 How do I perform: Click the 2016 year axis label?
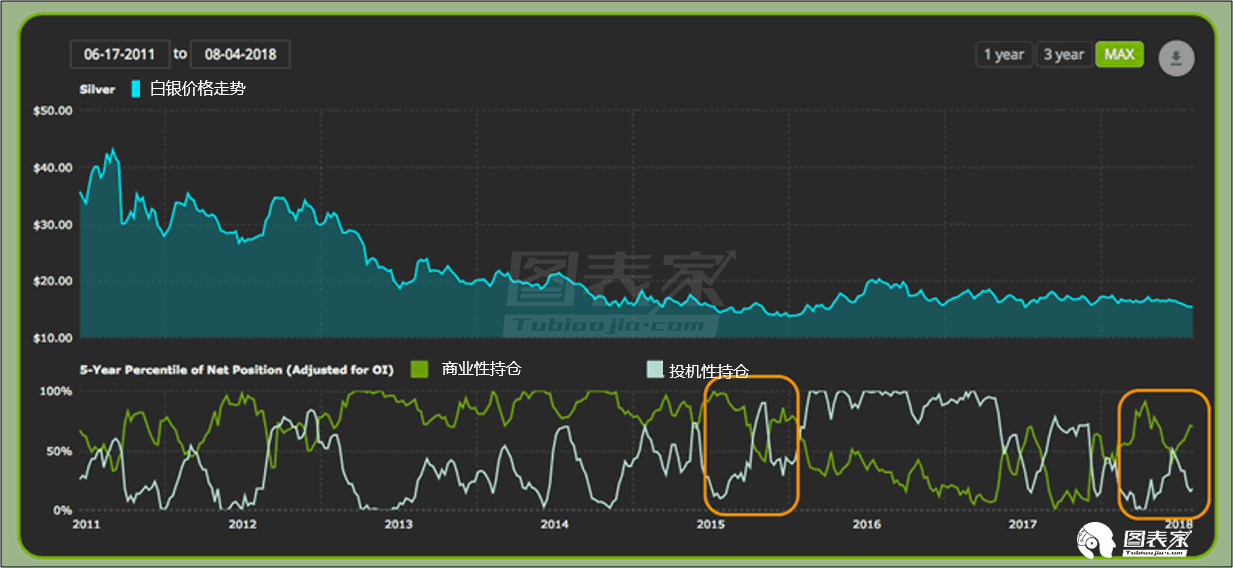tap(866, 524)
